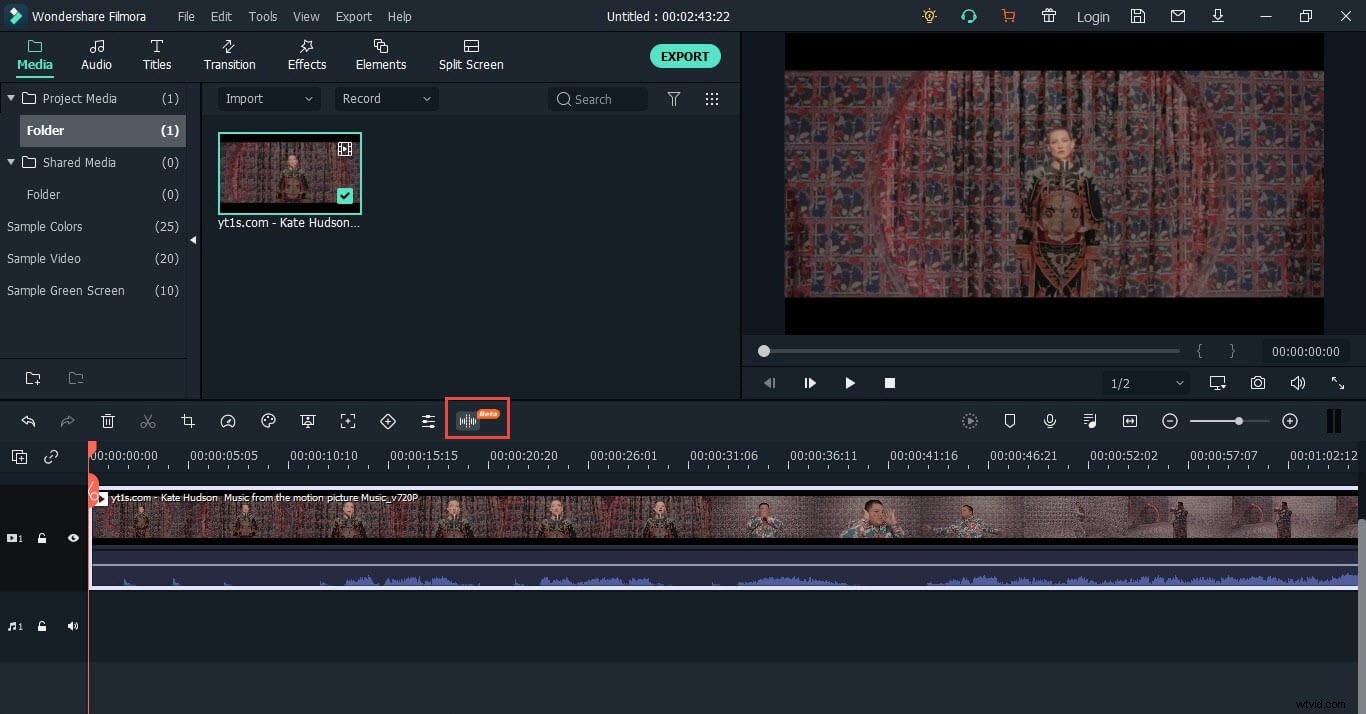Expand the playback quality 1/2 dropdown
The image size is (1366, 714).
(1146, 383)
